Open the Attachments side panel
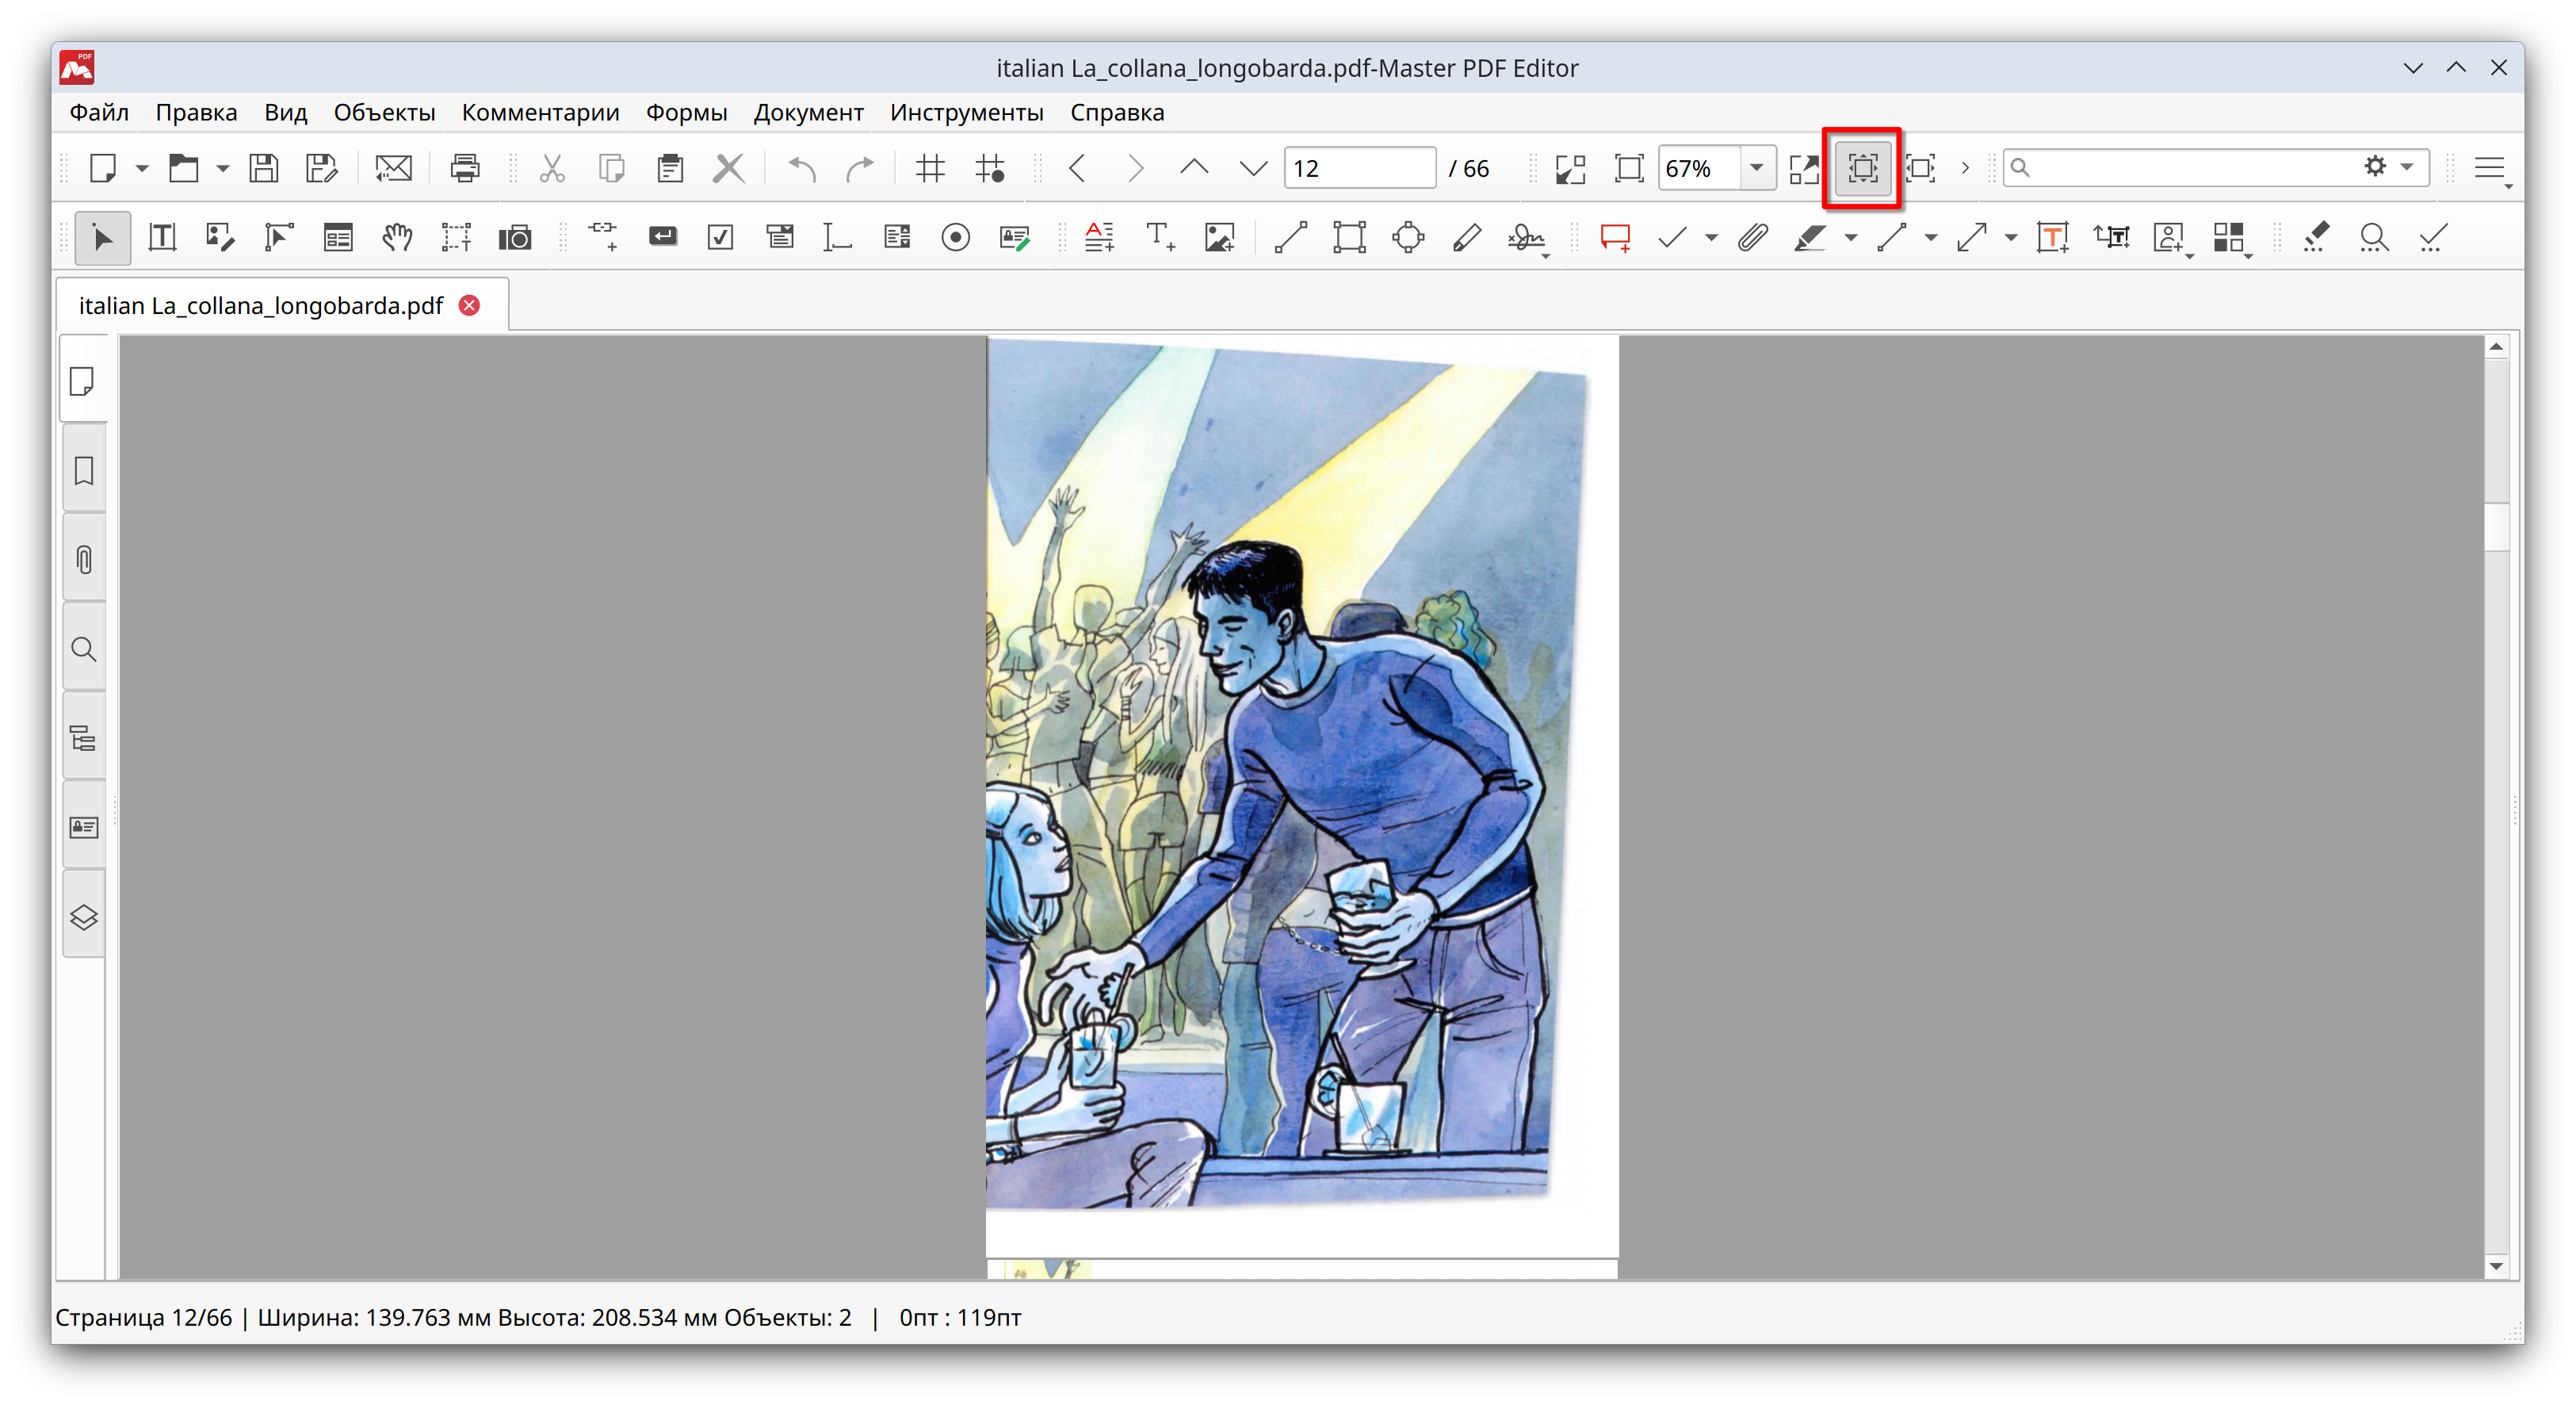The width and height of the screenshot is (2576, 1405). (x=83, y=559)
